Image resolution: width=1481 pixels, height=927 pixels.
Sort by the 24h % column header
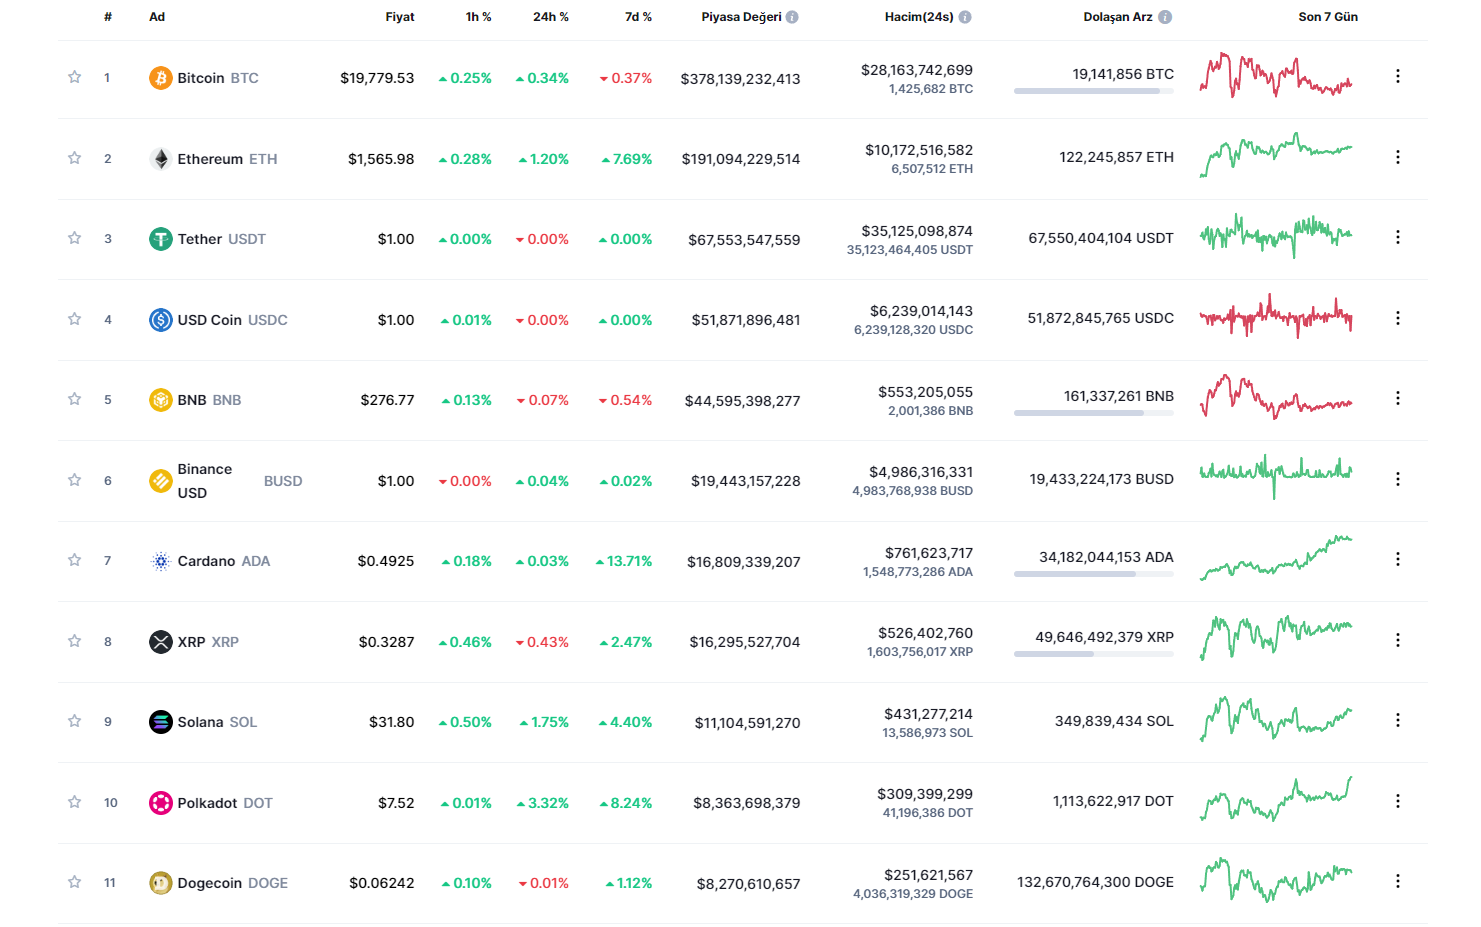pyautogui.click(x=550, y=17)
